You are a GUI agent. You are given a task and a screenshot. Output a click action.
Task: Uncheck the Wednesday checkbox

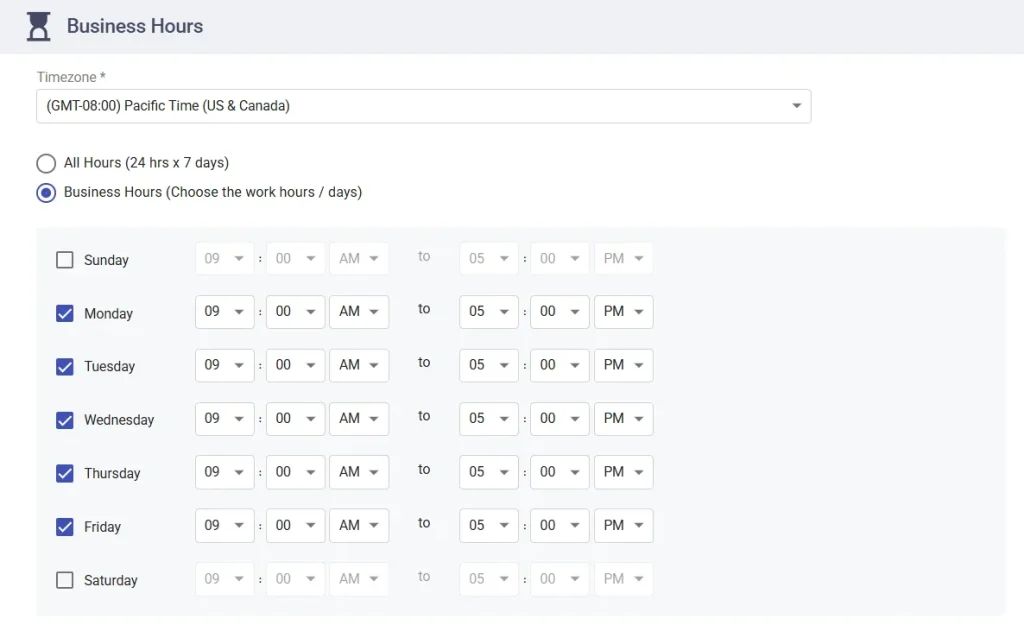65,420
